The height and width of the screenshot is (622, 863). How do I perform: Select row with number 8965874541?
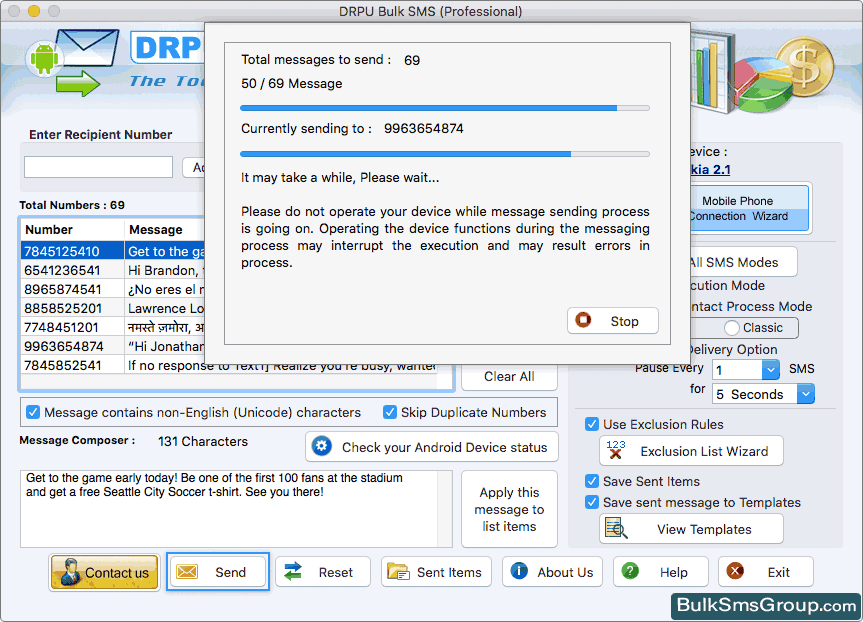pos(112,289)
